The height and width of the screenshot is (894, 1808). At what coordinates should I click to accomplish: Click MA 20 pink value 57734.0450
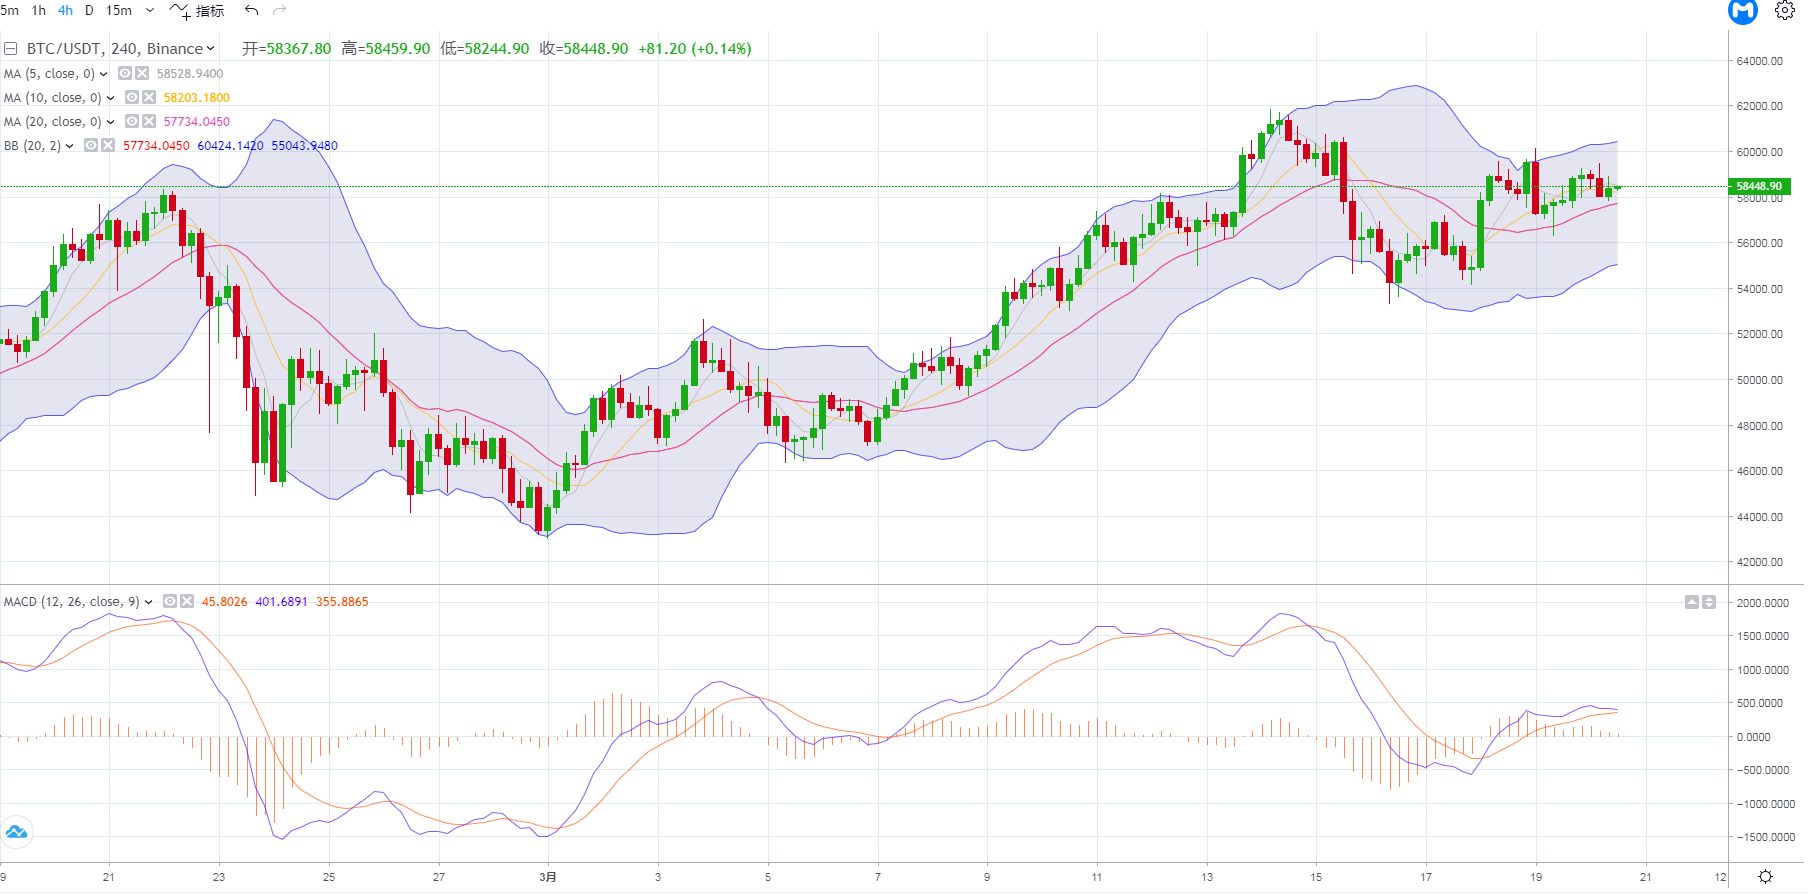coord(197,122)
